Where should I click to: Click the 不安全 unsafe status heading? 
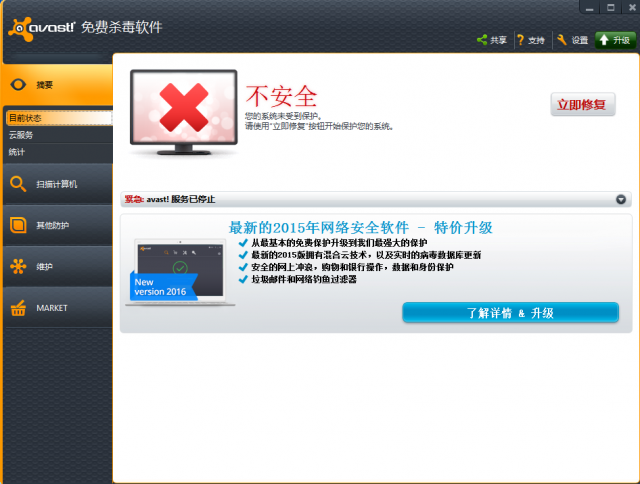pos(281,96)
